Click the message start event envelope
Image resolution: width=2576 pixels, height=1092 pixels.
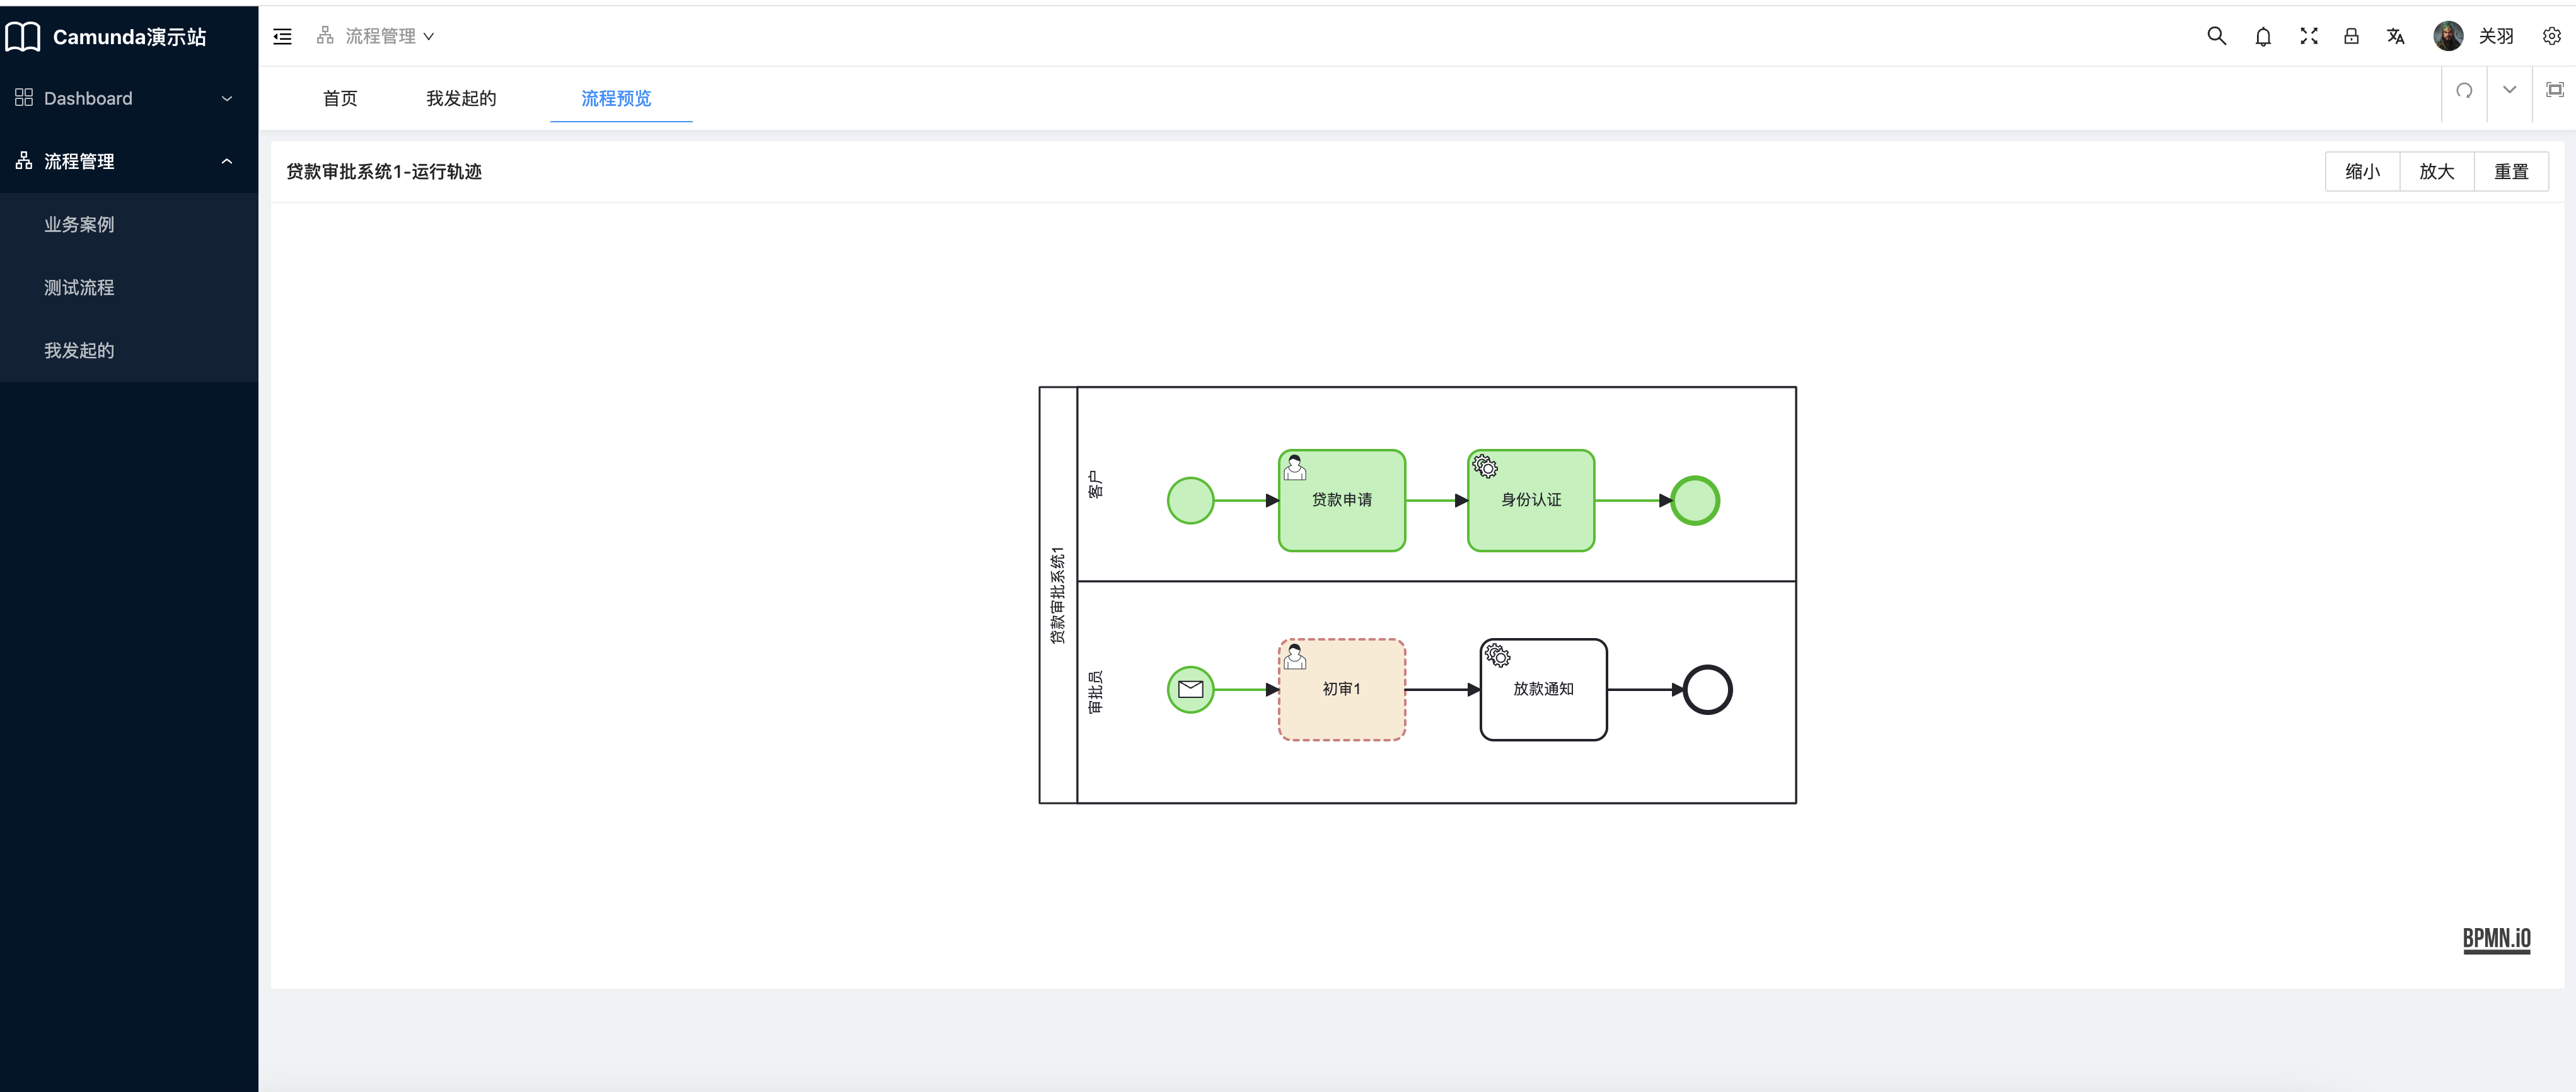(x=1190, y=689)
